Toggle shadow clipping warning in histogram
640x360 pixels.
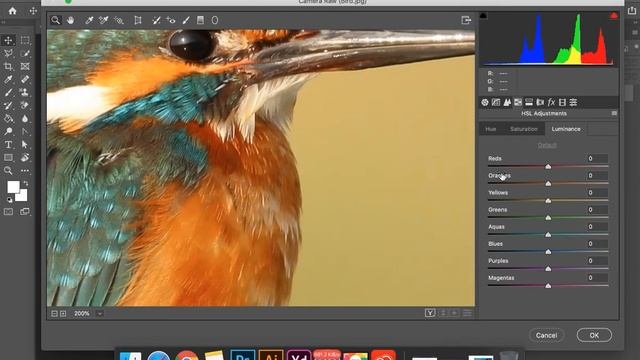(x=483, y=16)
